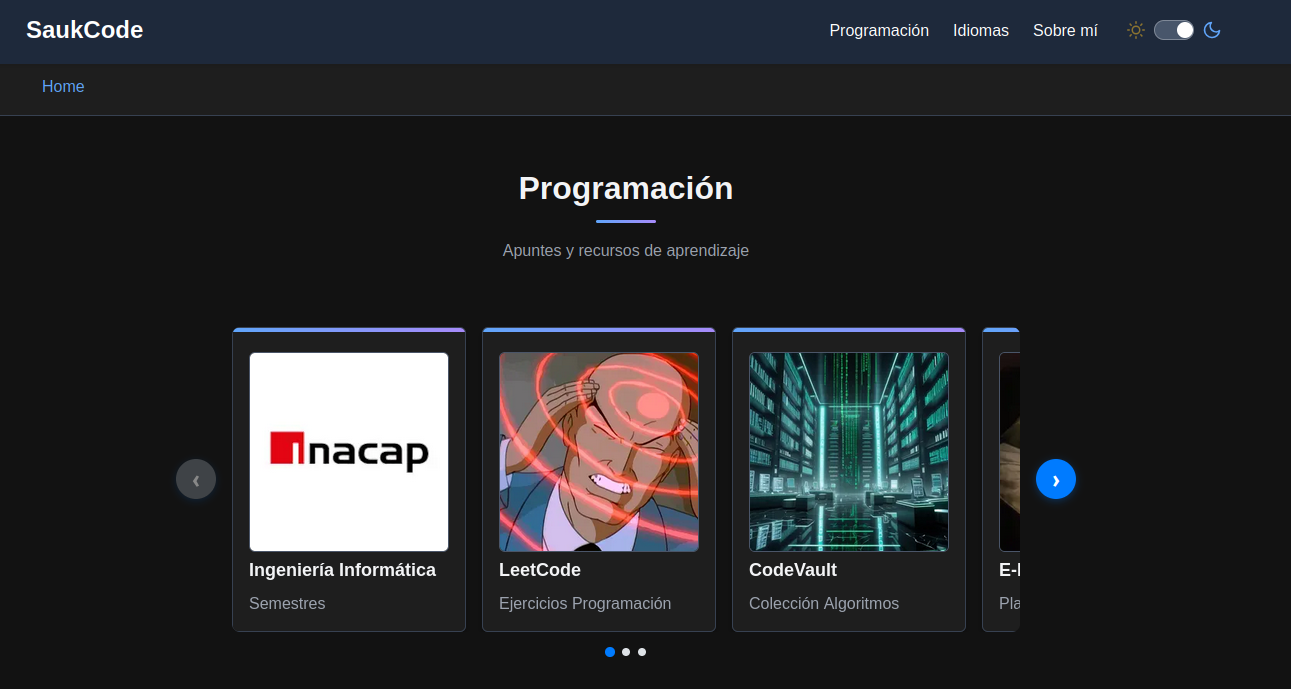Open the LeetCode brain meme image
This screenshot has width=1291, height=689.
(x=599, y=451)
